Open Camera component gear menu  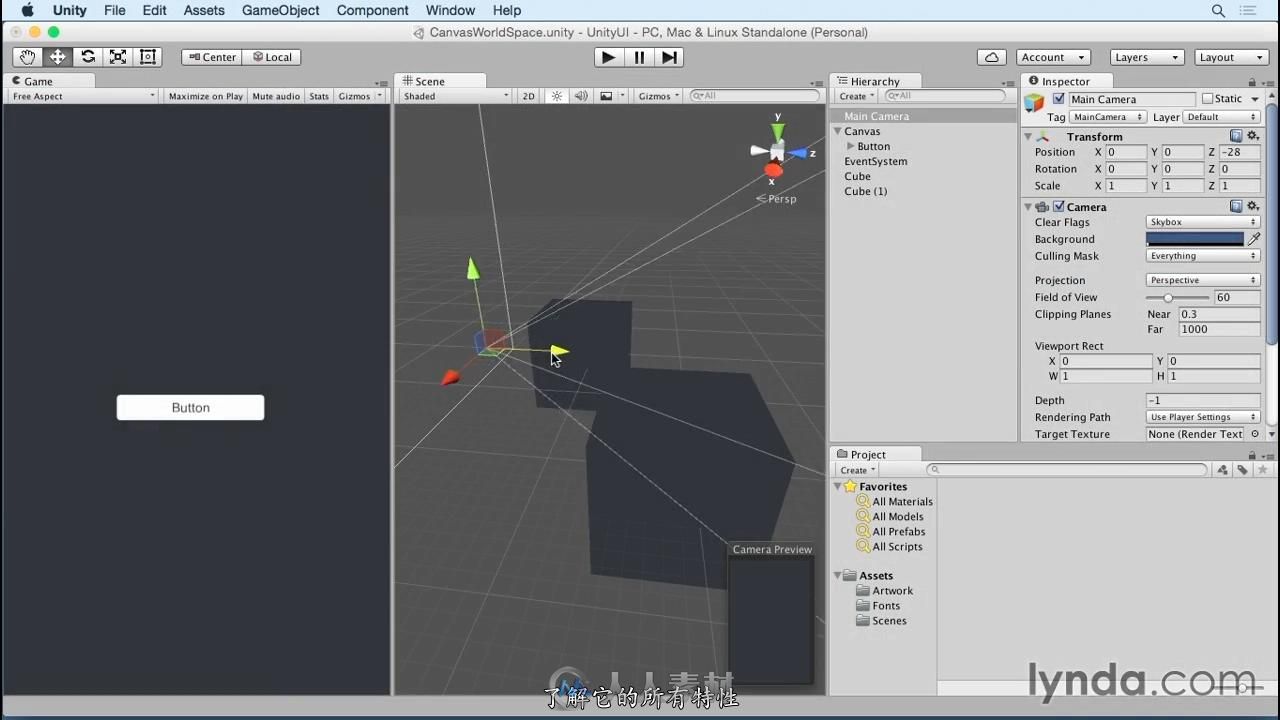(1253, 206)
